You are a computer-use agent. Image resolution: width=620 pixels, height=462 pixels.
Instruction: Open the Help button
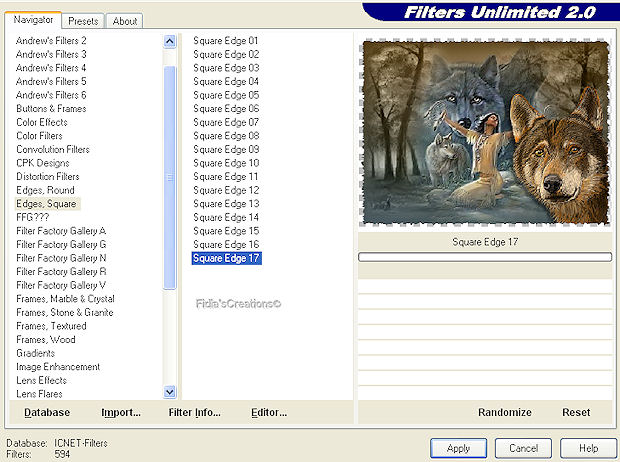[588, 448]
